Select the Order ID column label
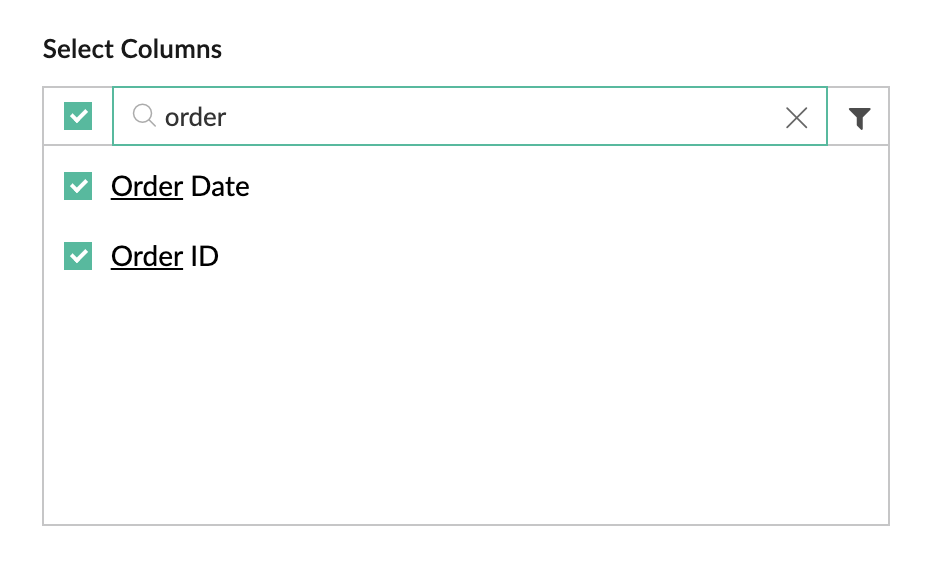930x572 pixels. (x=165, y=257)
